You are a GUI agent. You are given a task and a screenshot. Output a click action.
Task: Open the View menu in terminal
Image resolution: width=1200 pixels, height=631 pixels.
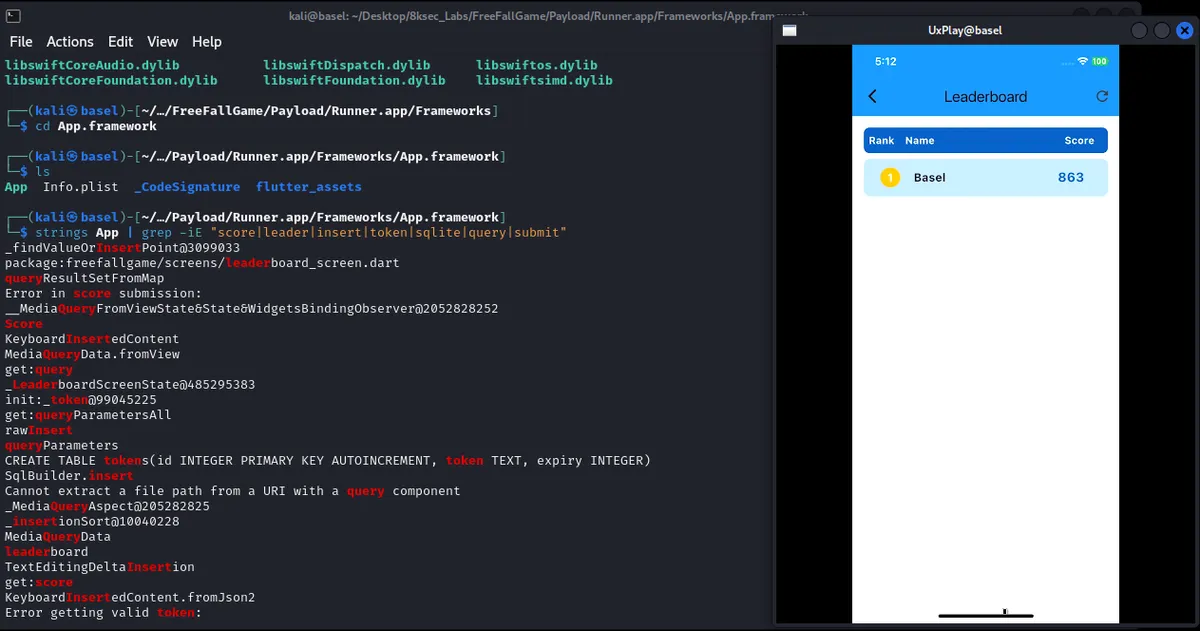coord(163,42)
